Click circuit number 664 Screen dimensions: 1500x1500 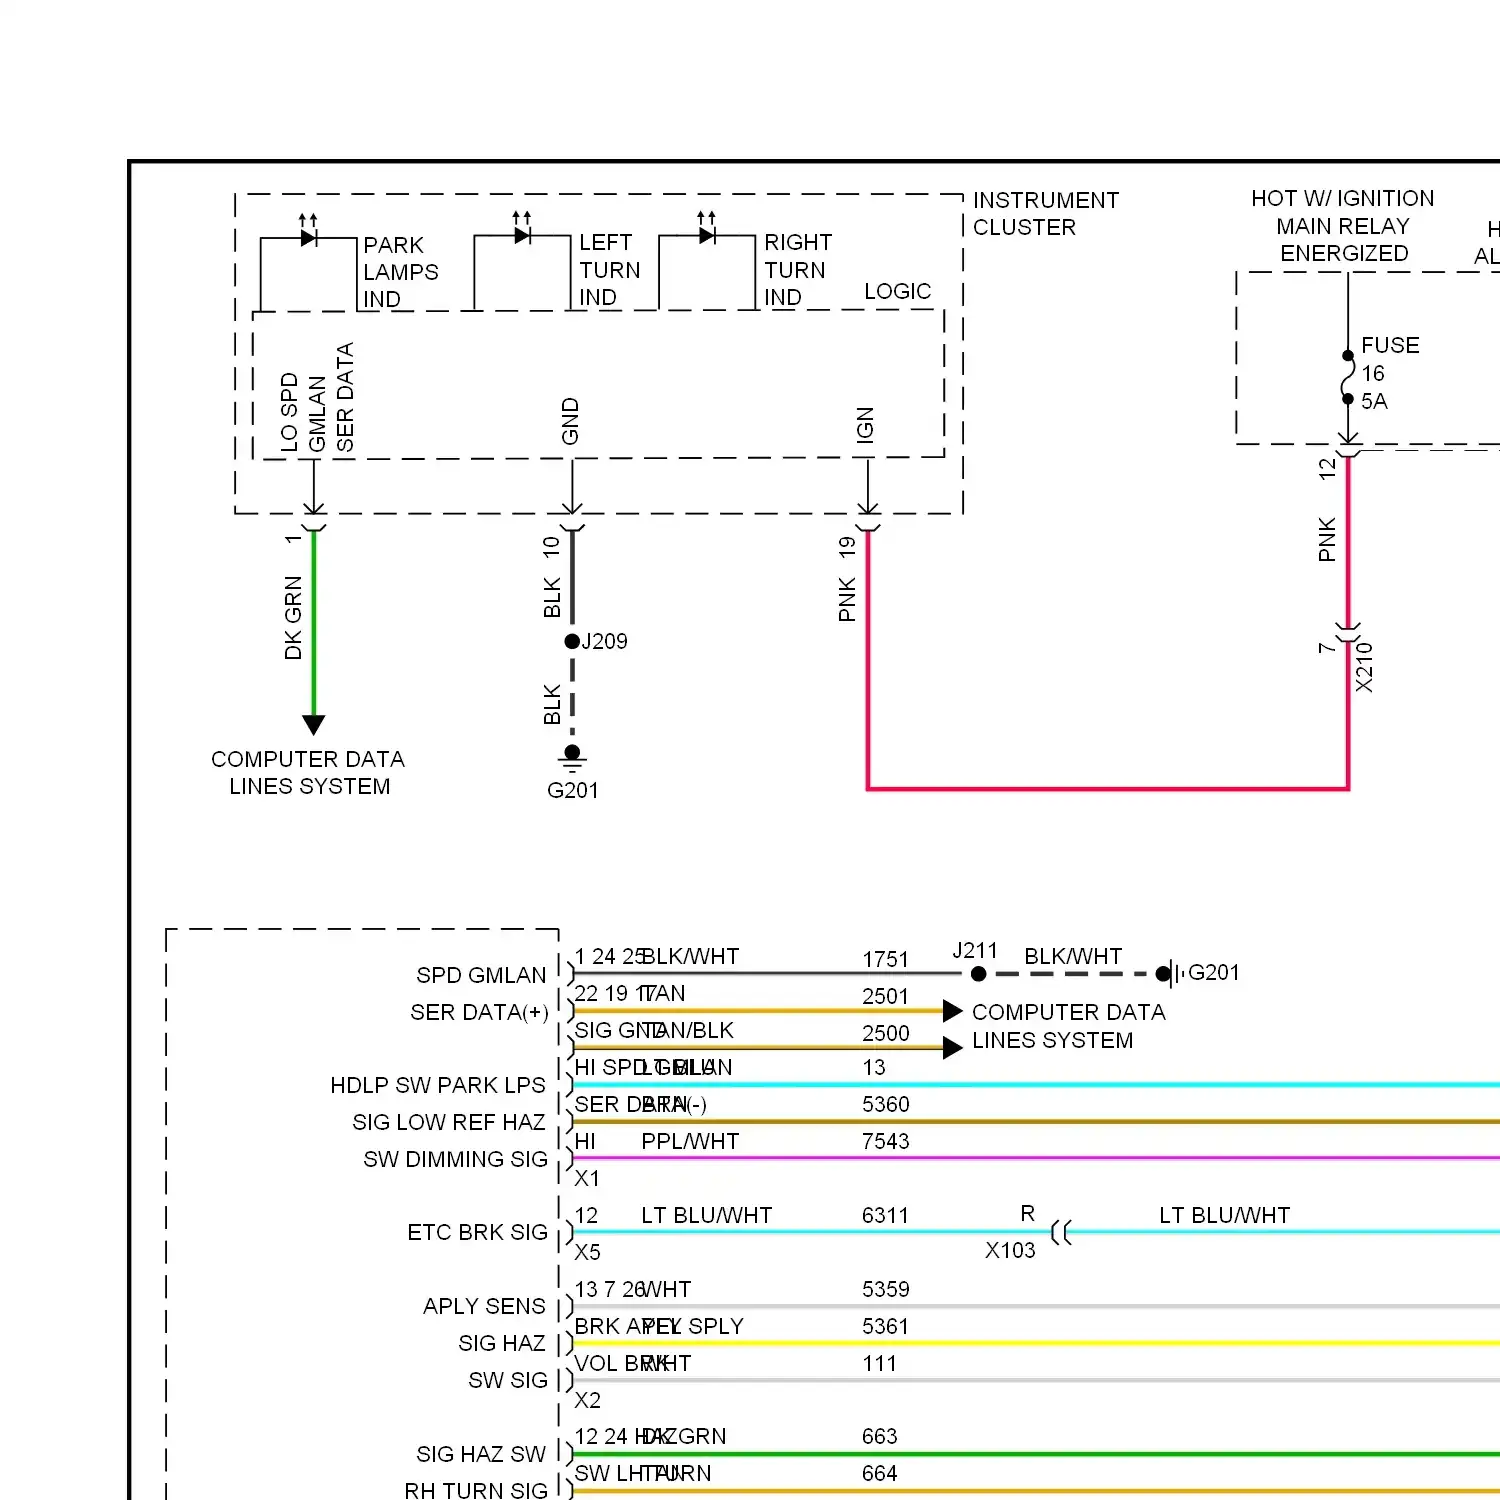click(880, 1473)
